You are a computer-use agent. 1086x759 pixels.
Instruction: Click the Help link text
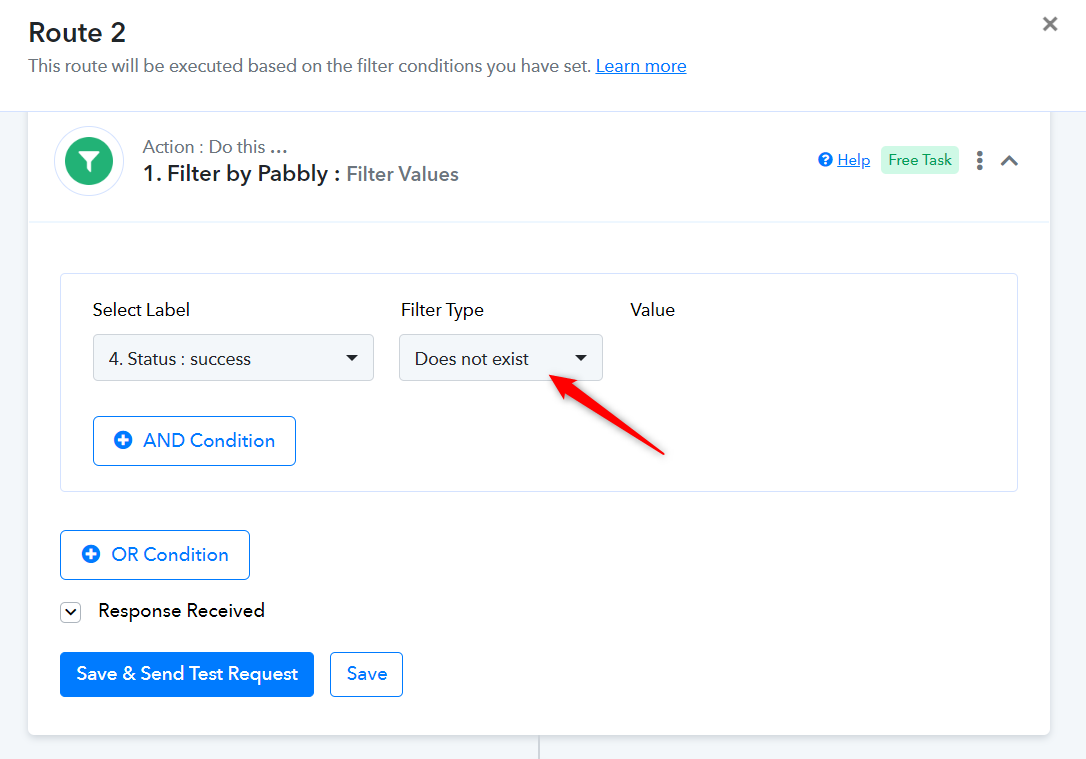click(x=853, y=160)
